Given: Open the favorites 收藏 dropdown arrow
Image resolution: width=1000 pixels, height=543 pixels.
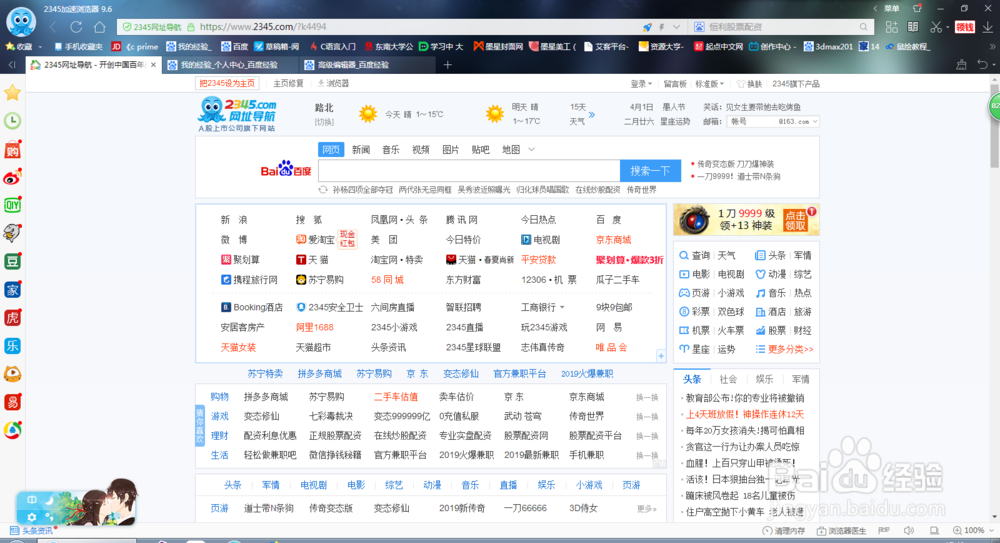Looking at the screenshot, I should pos(40,47).
